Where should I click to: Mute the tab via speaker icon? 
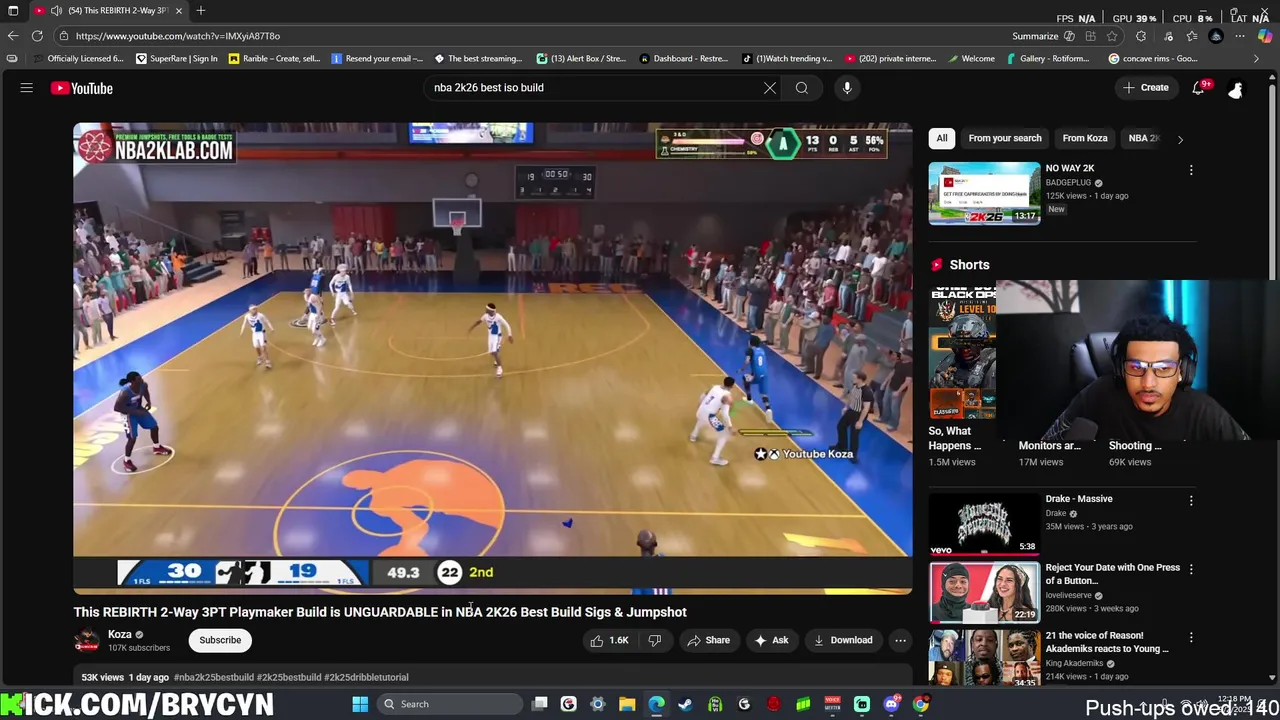click(x=56, y=10)
